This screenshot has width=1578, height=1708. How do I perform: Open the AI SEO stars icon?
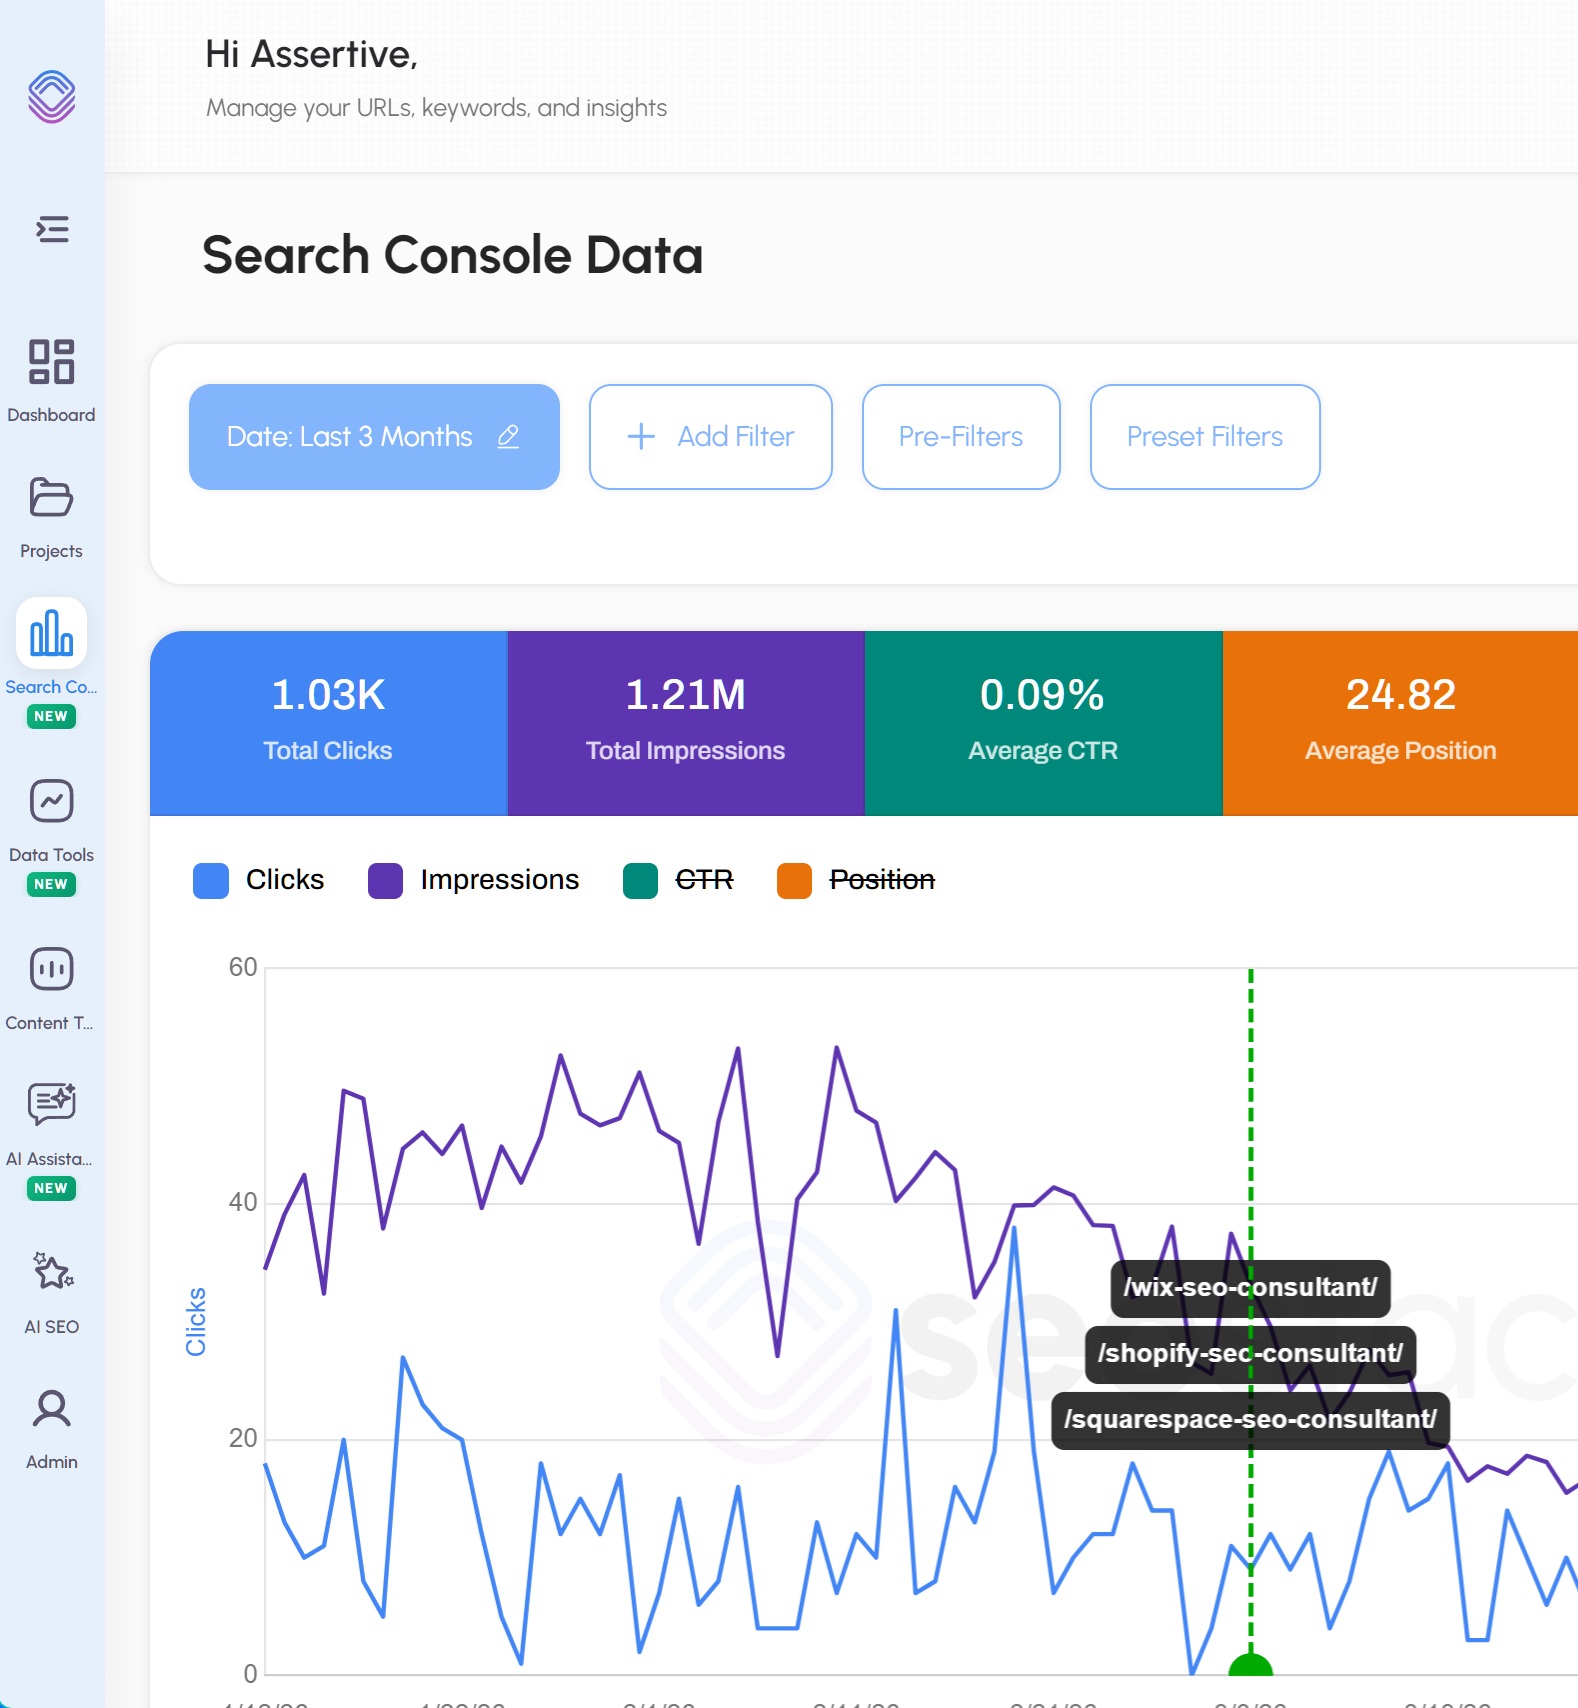[x=51, y=1272]
